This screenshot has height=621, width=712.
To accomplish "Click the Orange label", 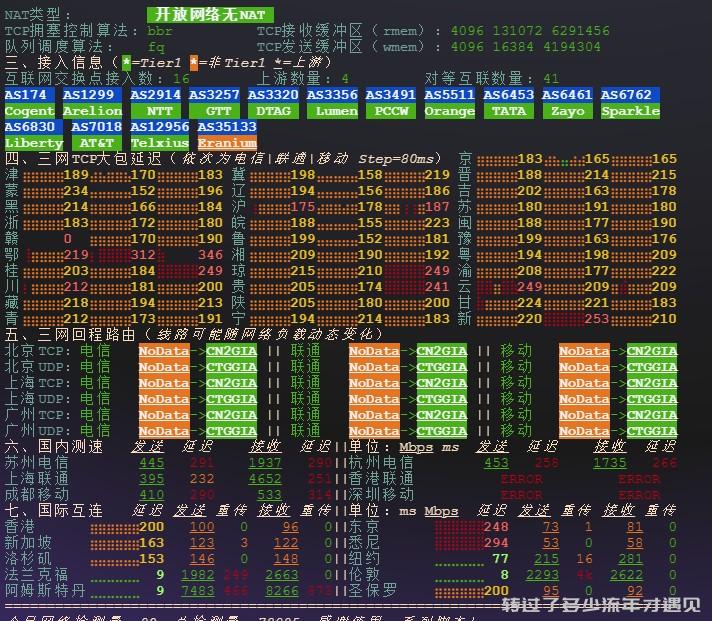I will tap(450, 111).
